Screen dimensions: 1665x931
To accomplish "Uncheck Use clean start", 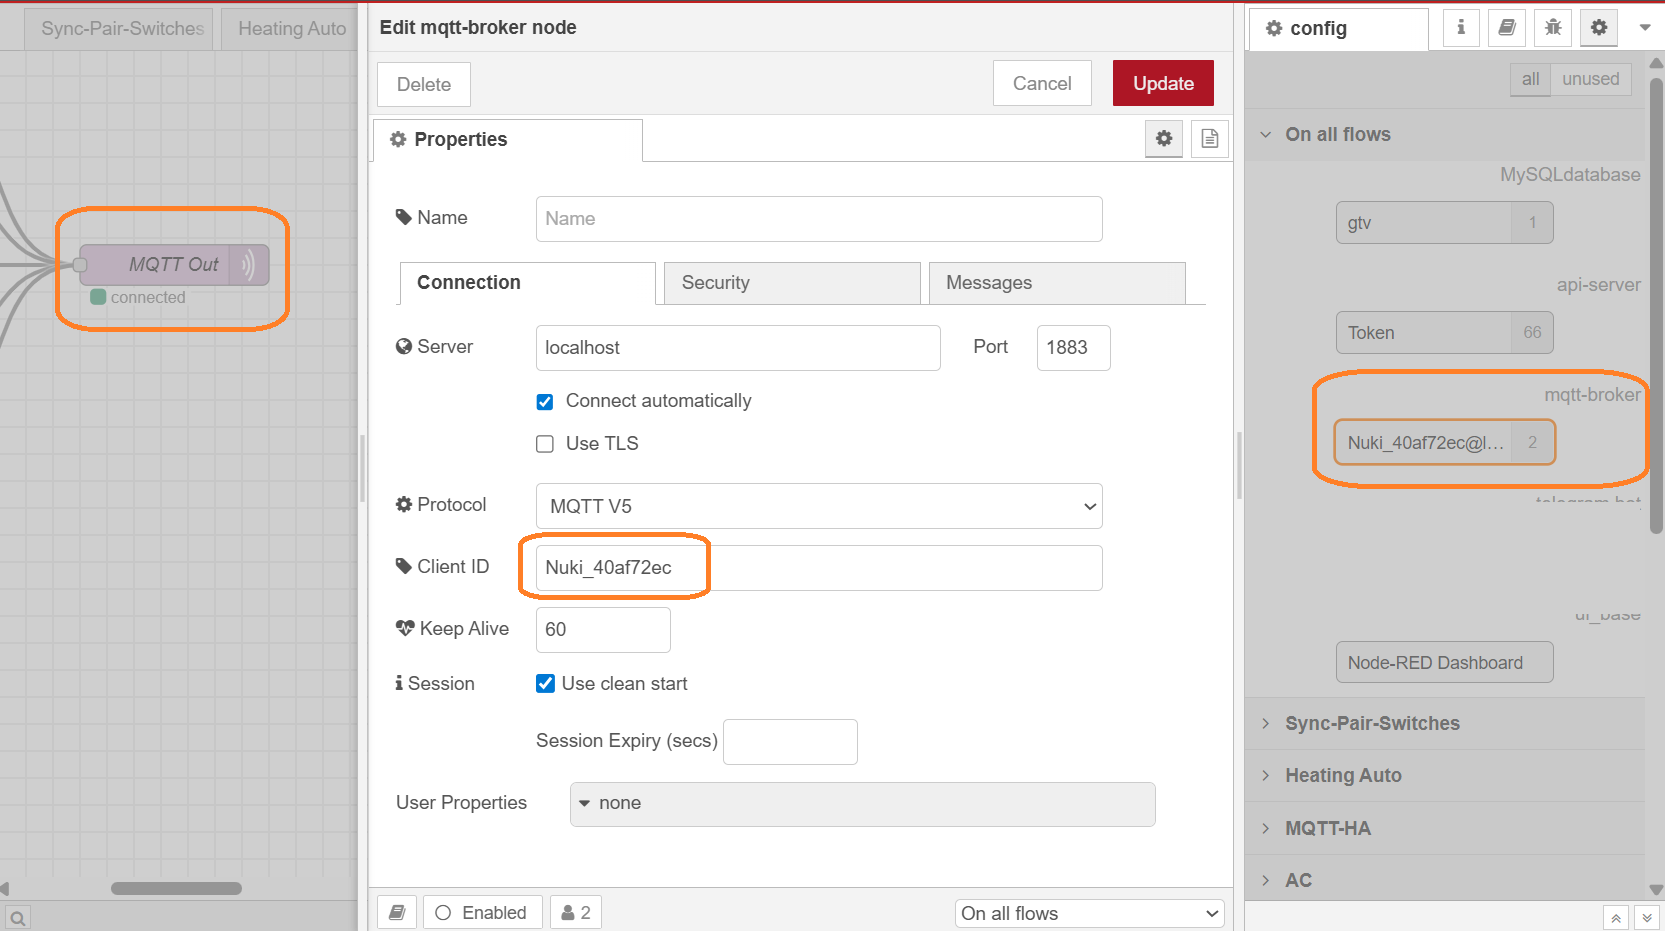I will pyautogui.click(x=545, y=684).
